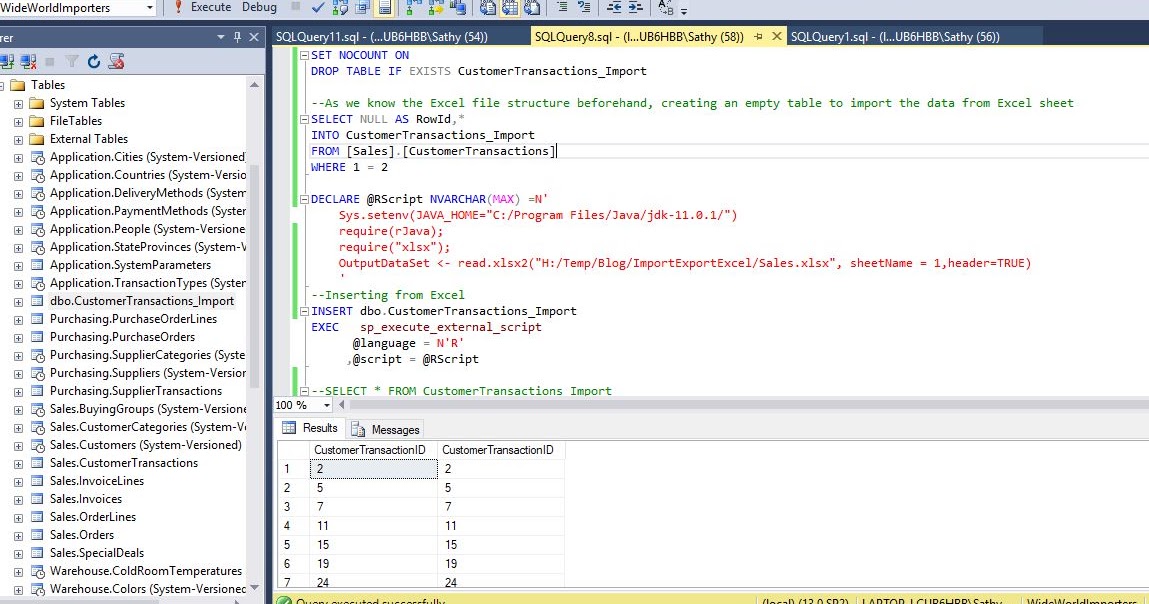
Task: Select Results to File icon
Action: (533, 7)
